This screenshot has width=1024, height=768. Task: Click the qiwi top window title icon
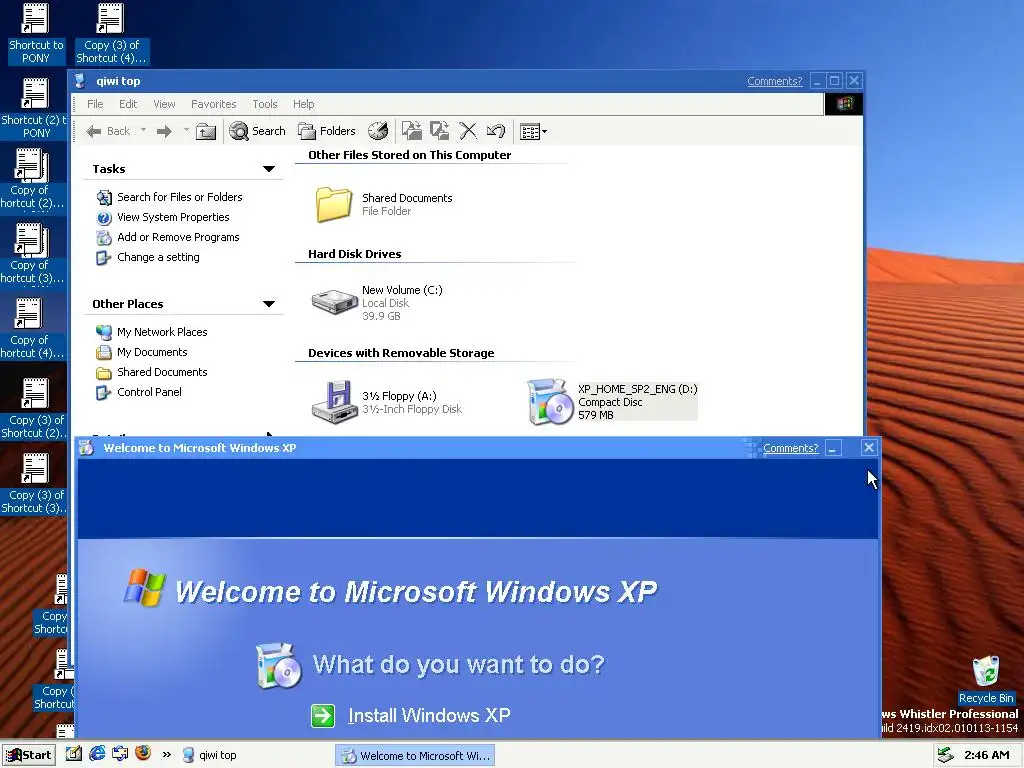tap(80, 81)
